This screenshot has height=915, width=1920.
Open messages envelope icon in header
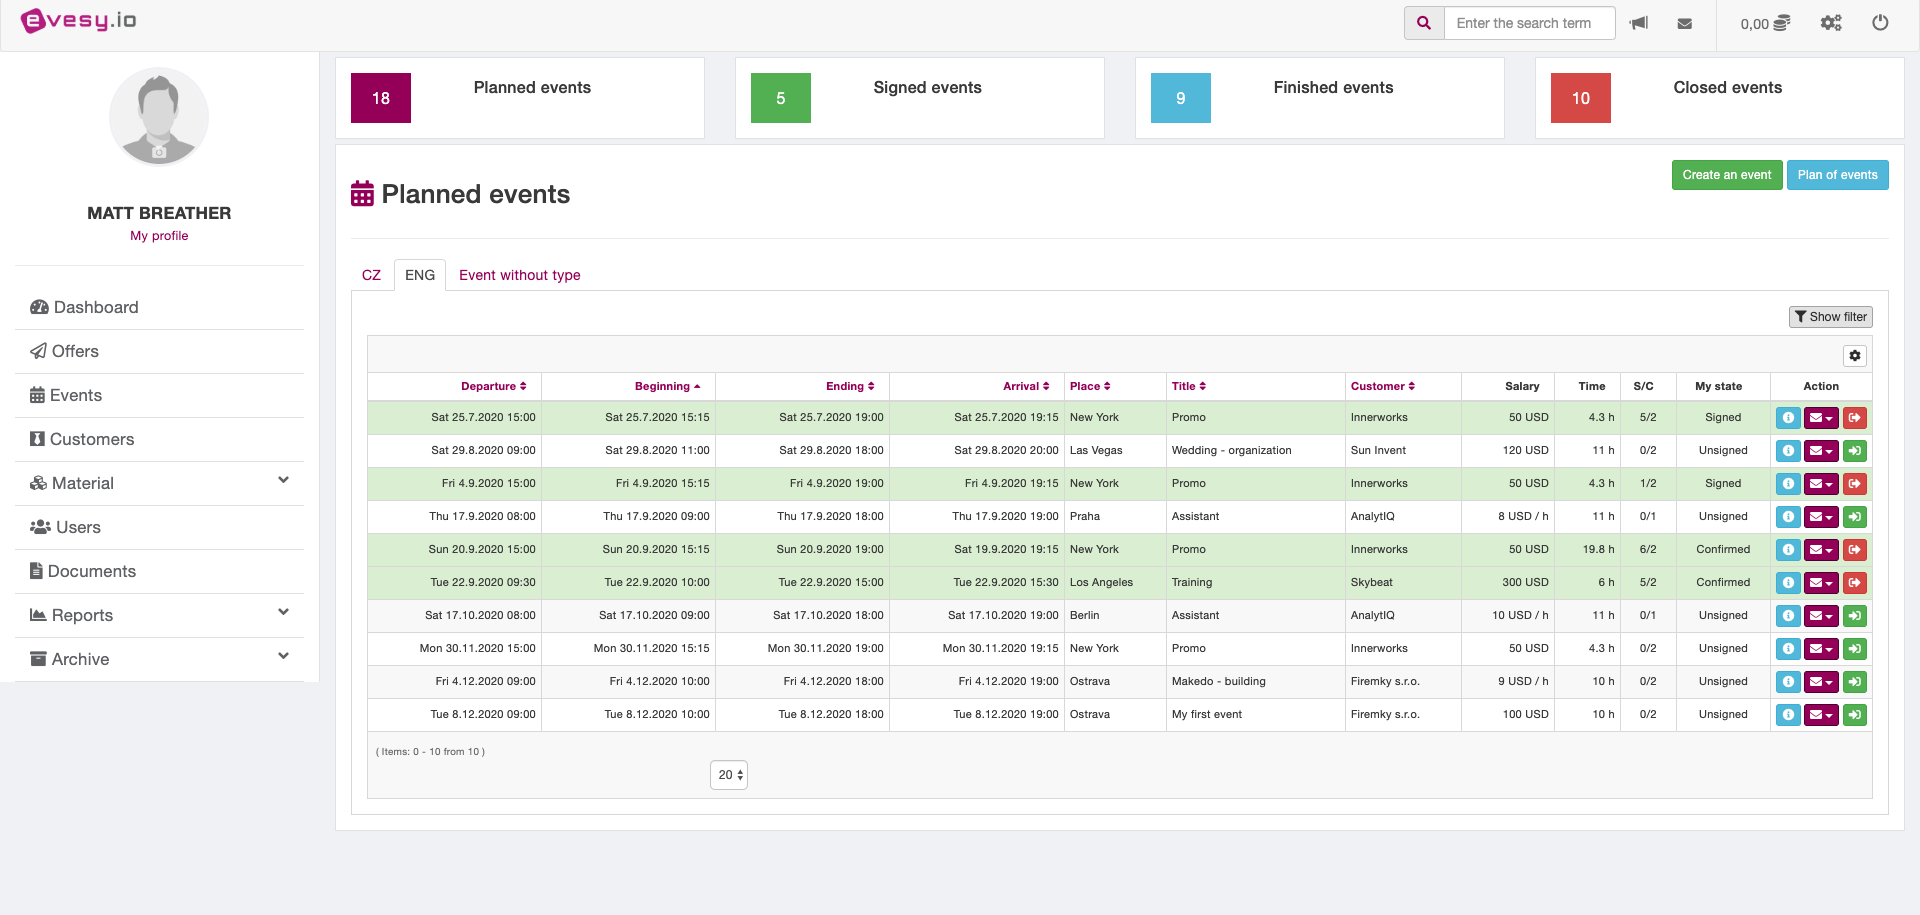click(x=1685, y=23)
